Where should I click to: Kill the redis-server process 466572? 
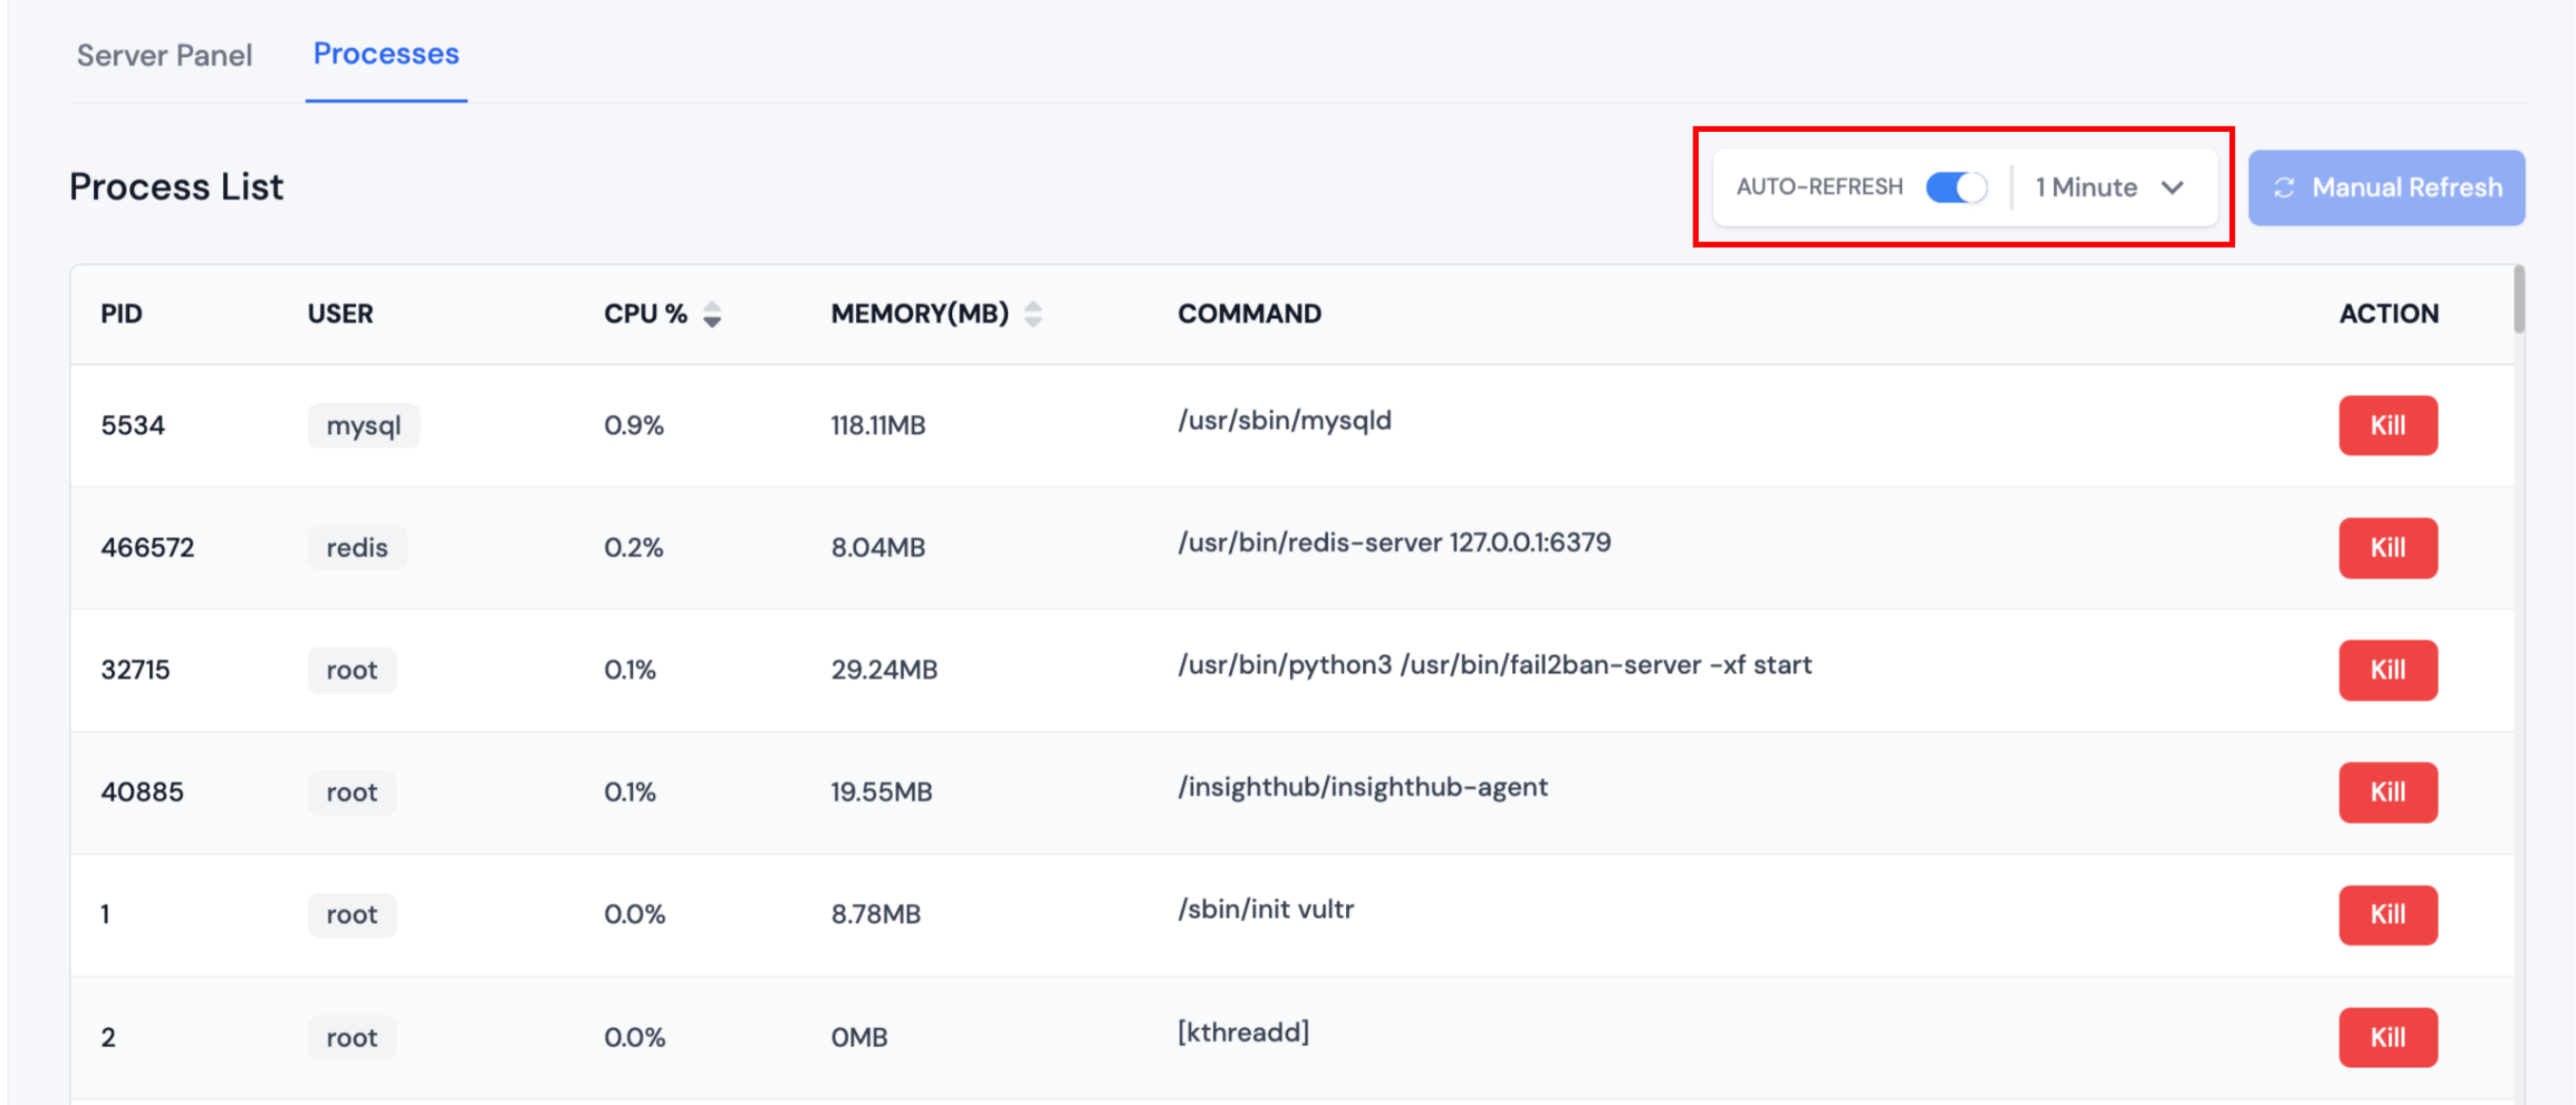click(x=2387, y=547)
